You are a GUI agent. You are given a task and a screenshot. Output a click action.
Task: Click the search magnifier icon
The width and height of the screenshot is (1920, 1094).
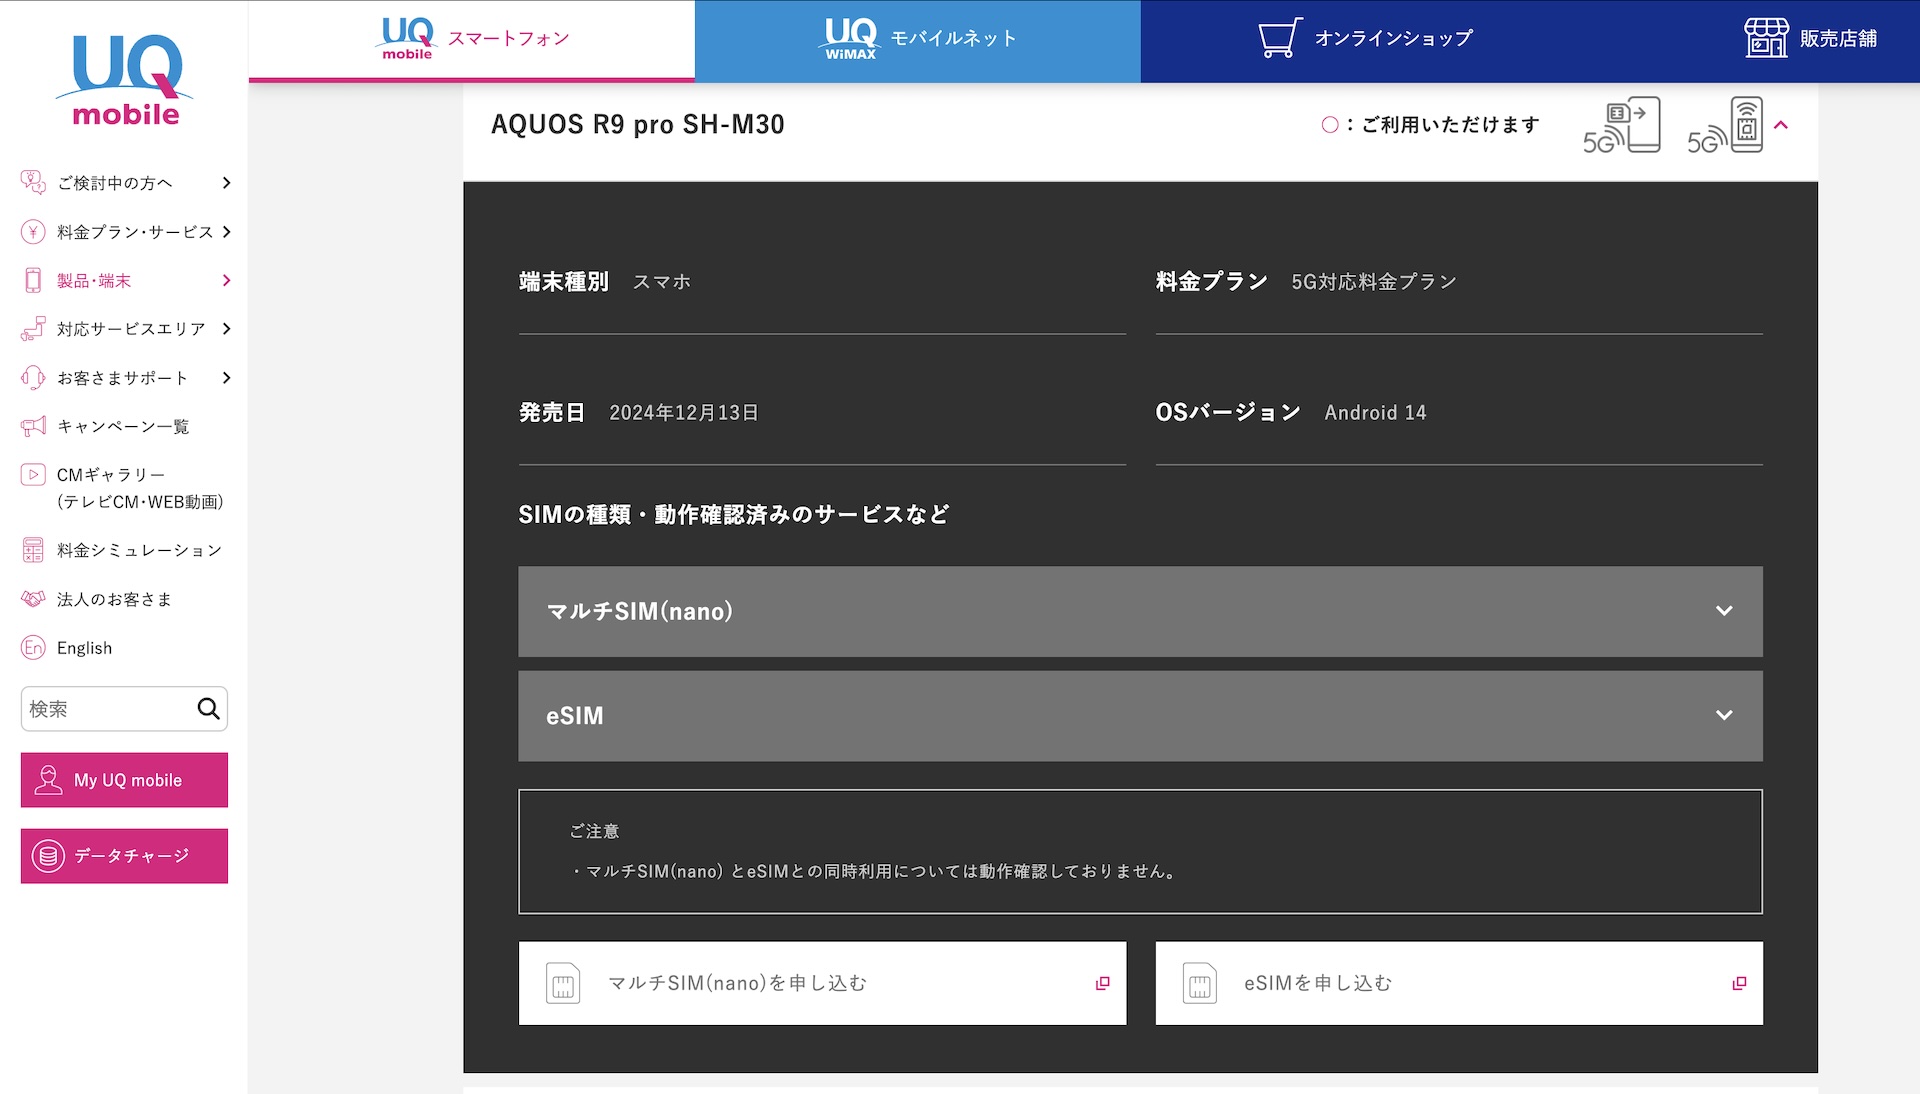point(208,709)
